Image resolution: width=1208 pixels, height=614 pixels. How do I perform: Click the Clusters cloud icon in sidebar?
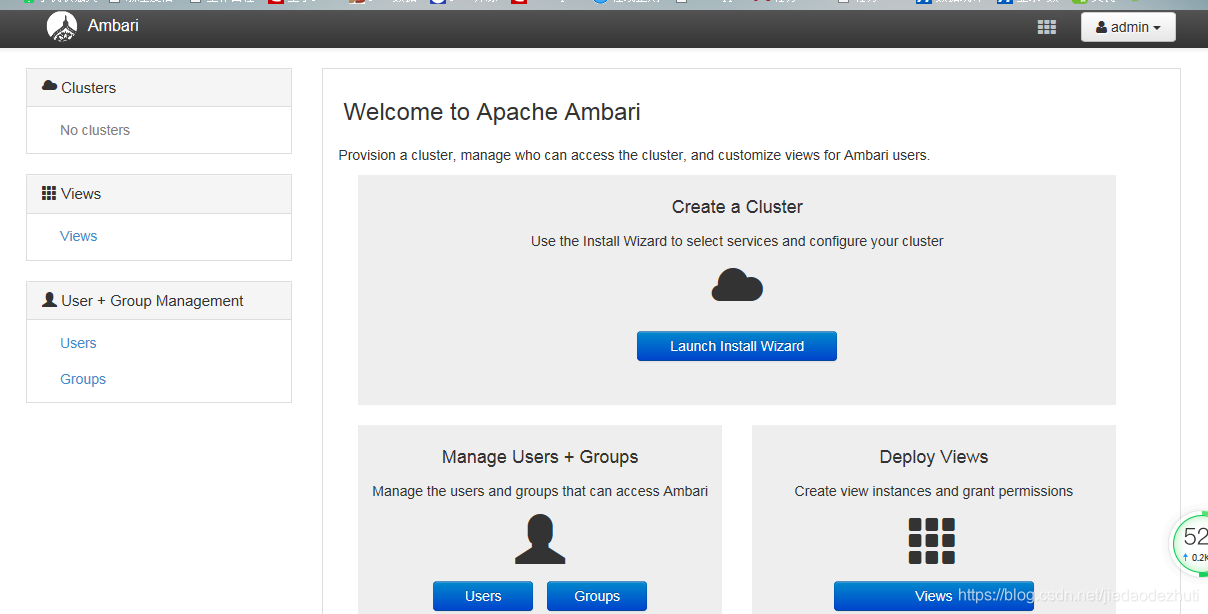[49, 87]
